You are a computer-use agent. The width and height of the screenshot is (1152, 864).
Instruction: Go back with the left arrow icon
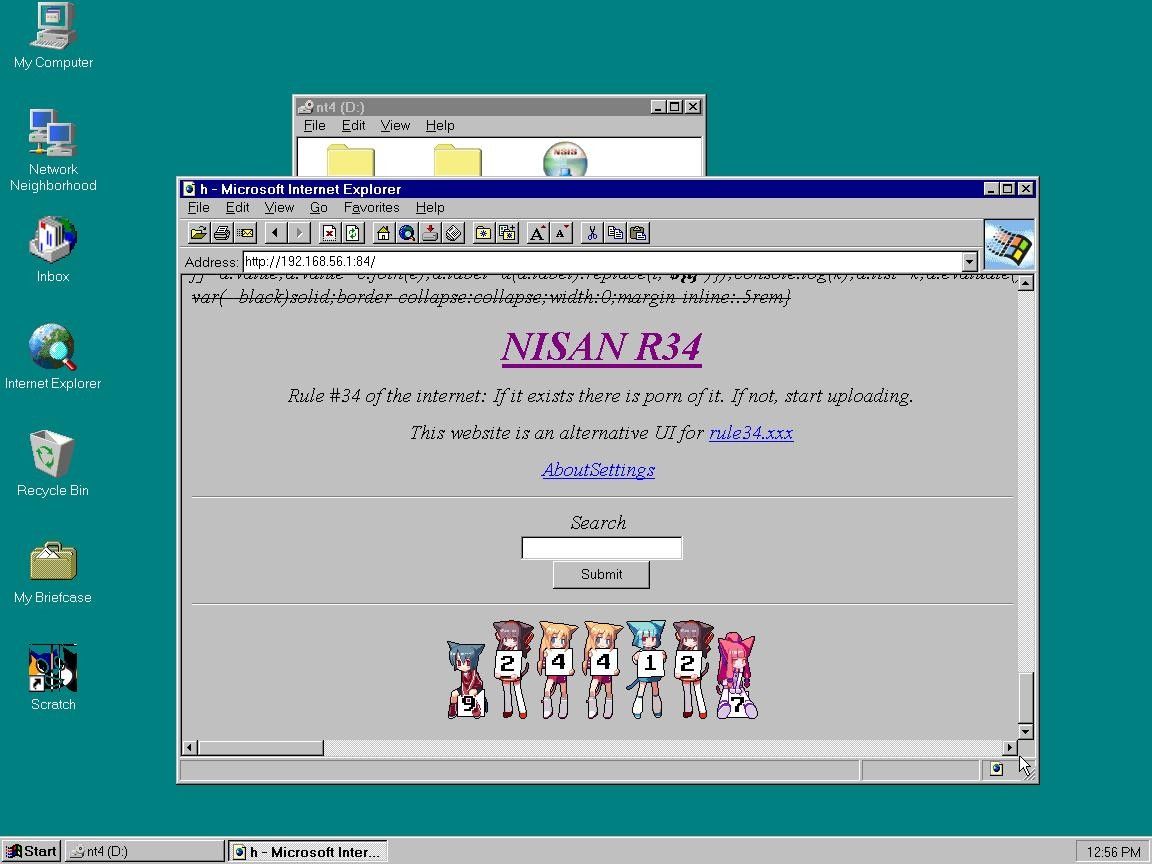point(275,234)
